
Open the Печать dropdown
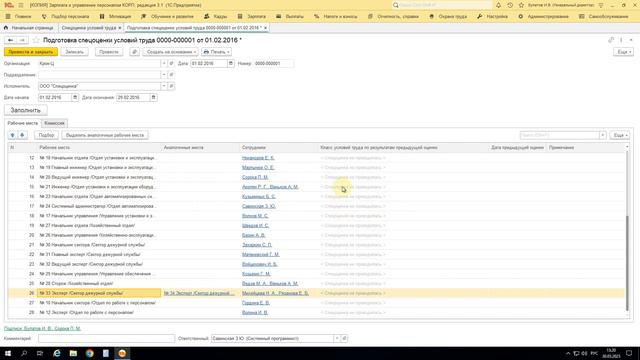click(217, 52)
